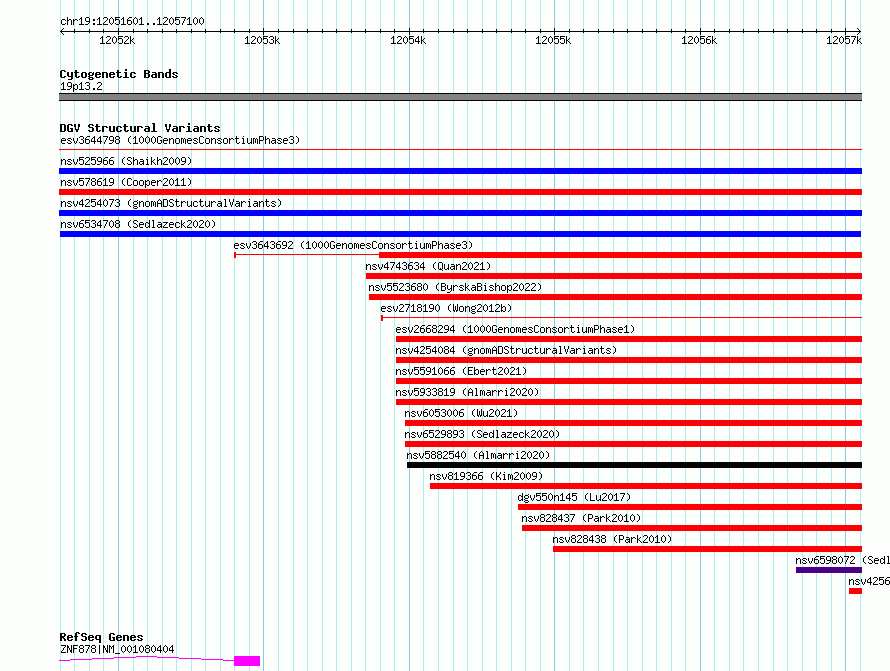Click the 19p13.2 band label
This screenshot has height=671, width=890.
click(81, 86)
